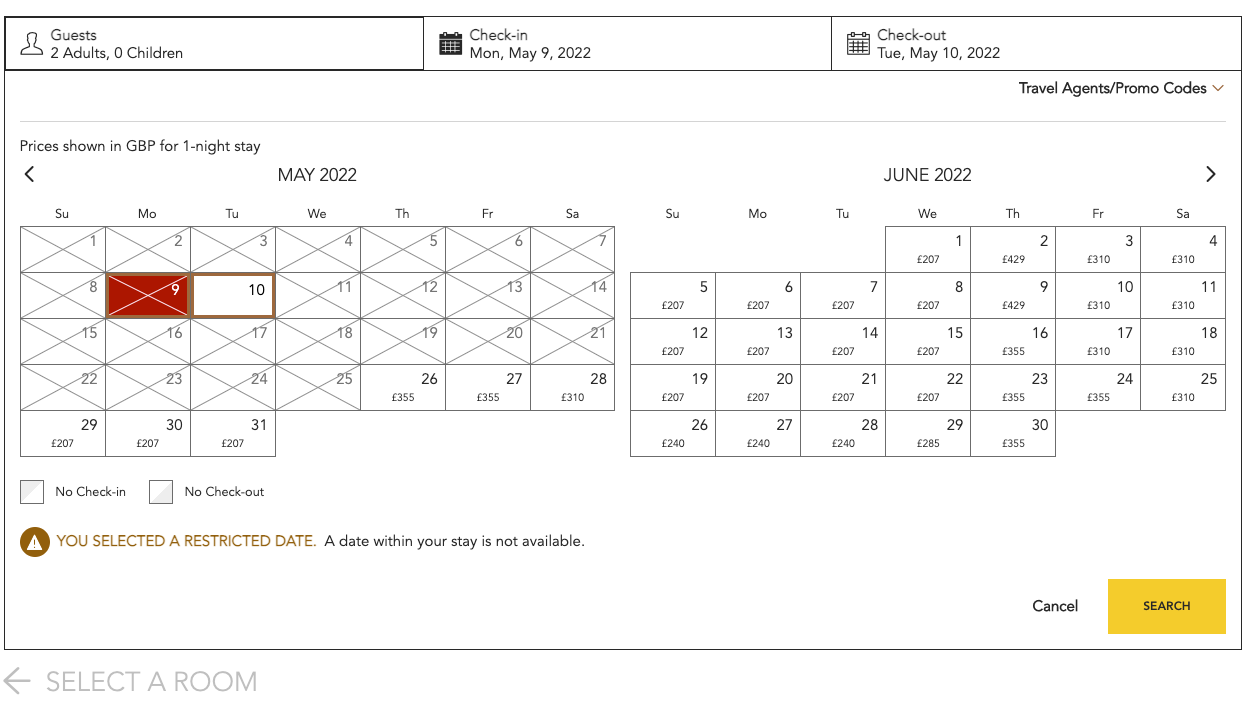
Task: Click the crossed-out May 9 selected date
Action: [x=147, y=293]
